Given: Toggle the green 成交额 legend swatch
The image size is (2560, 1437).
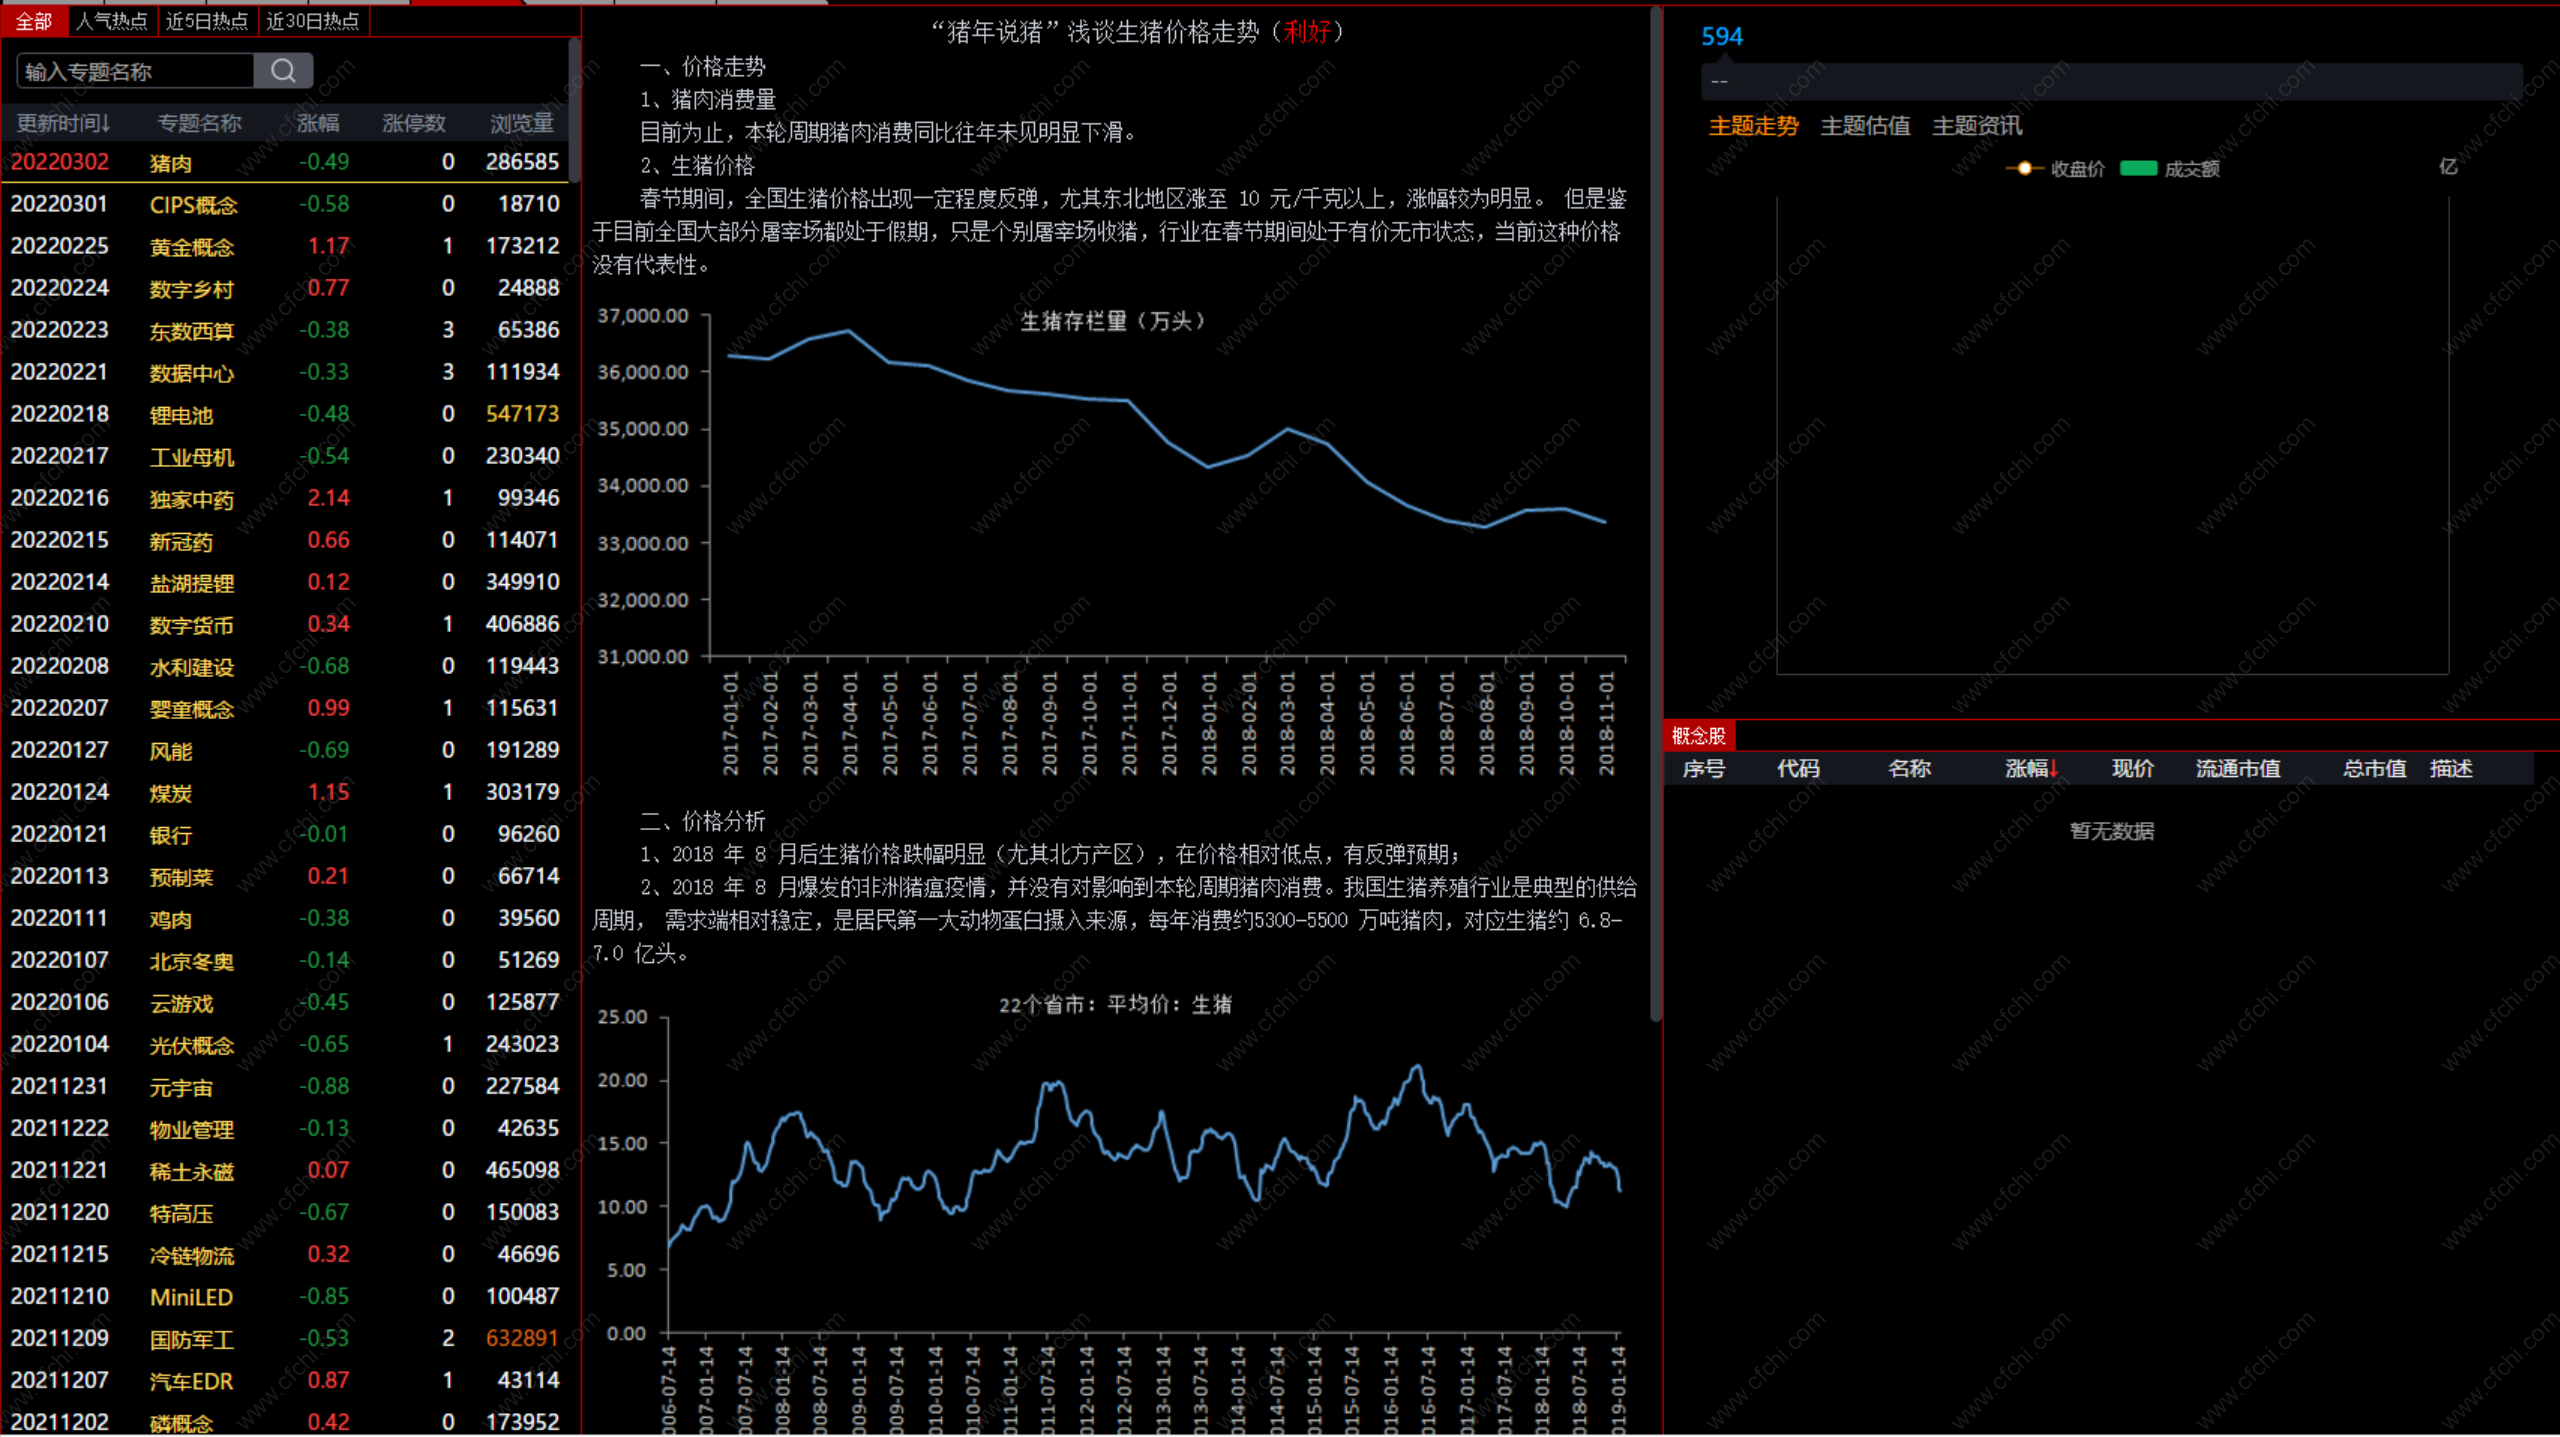Looking at the screenshot, I should 2138,168.
